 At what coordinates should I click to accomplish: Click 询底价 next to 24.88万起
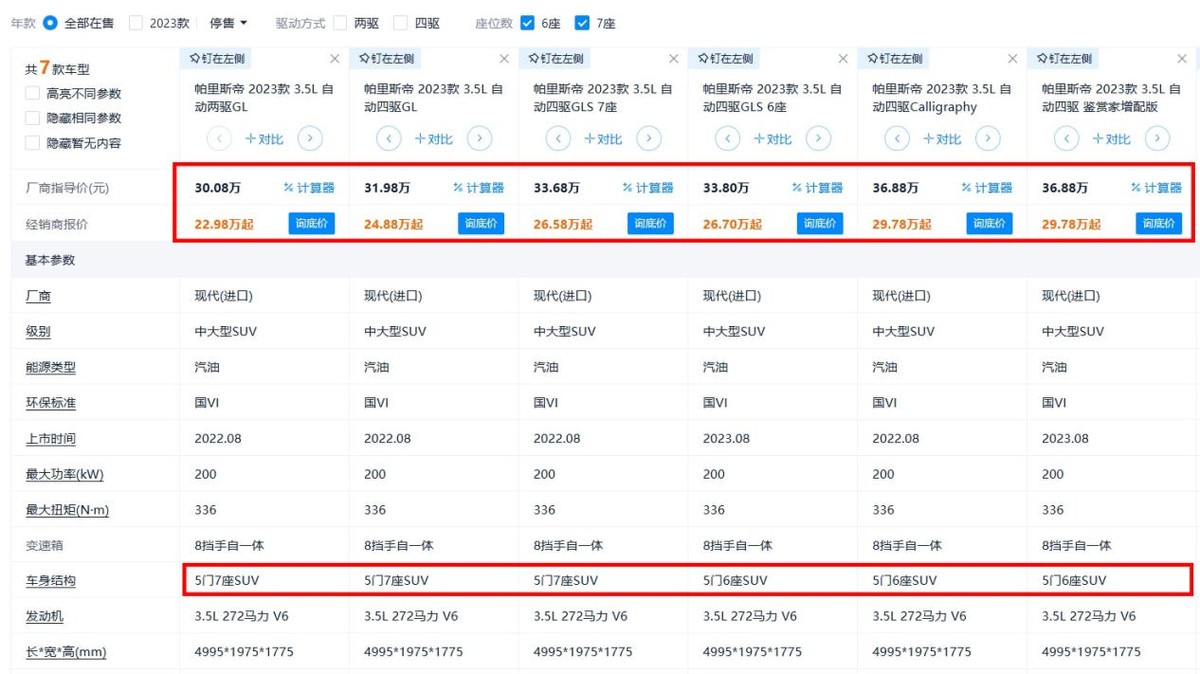[481, 224]
